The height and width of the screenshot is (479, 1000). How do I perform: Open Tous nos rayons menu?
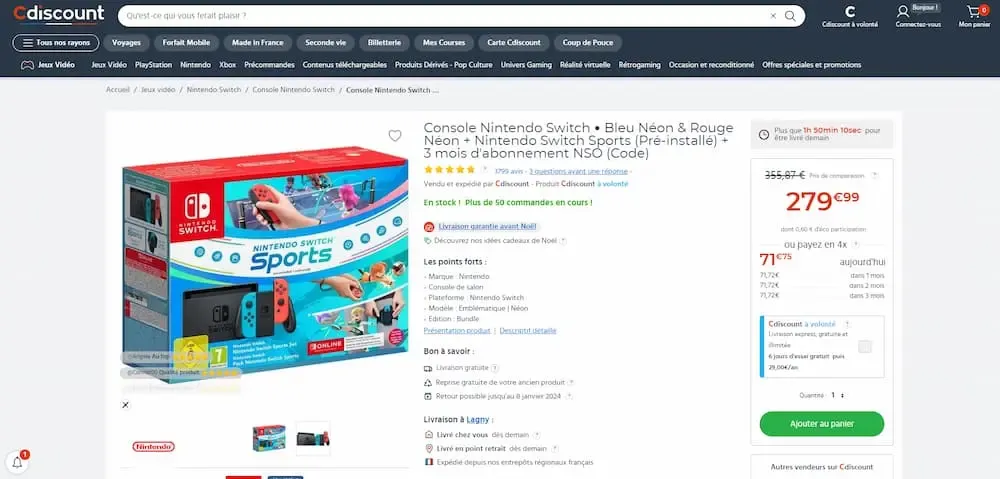tap(56, 43)
